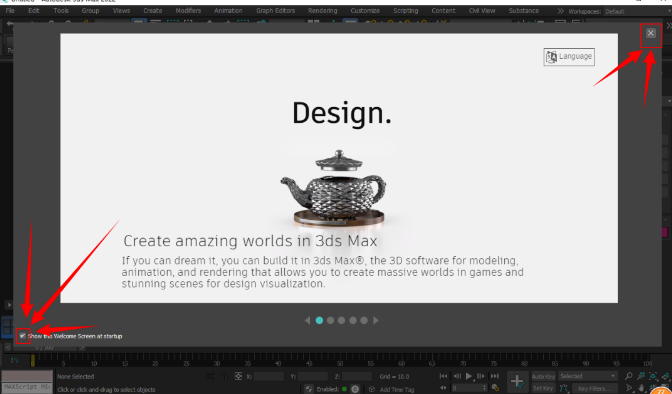Viewport: 672px width, 394px height.
Task: Click the green Enabled indicator
Action: 344,389
